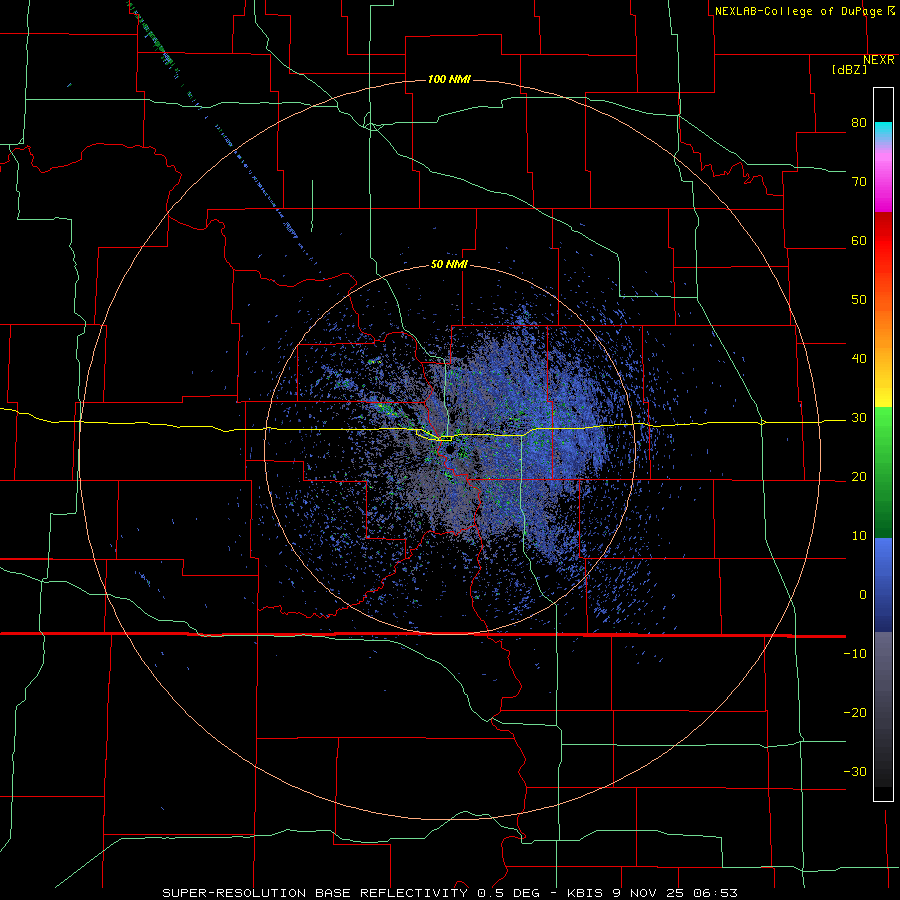Click the 50 value on the dBZ scale
This screenshot has height=900, width=900.
[x=859, y=300]
